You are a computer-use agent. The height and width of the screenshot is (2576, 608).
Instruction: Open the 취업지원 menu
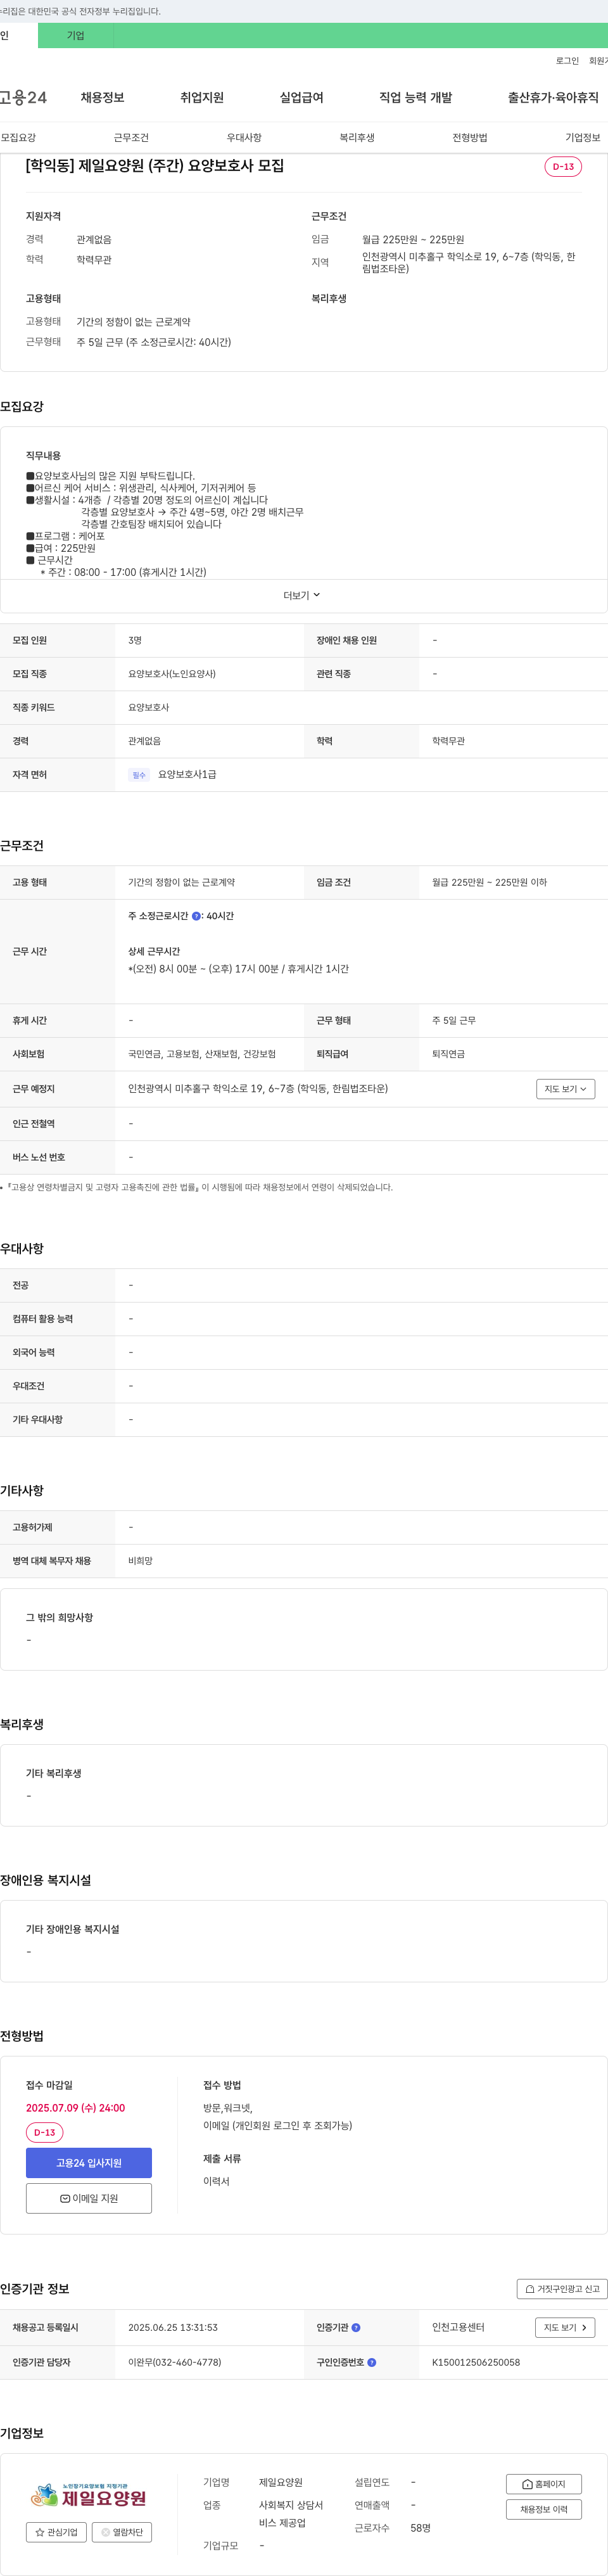coord(202,97)
